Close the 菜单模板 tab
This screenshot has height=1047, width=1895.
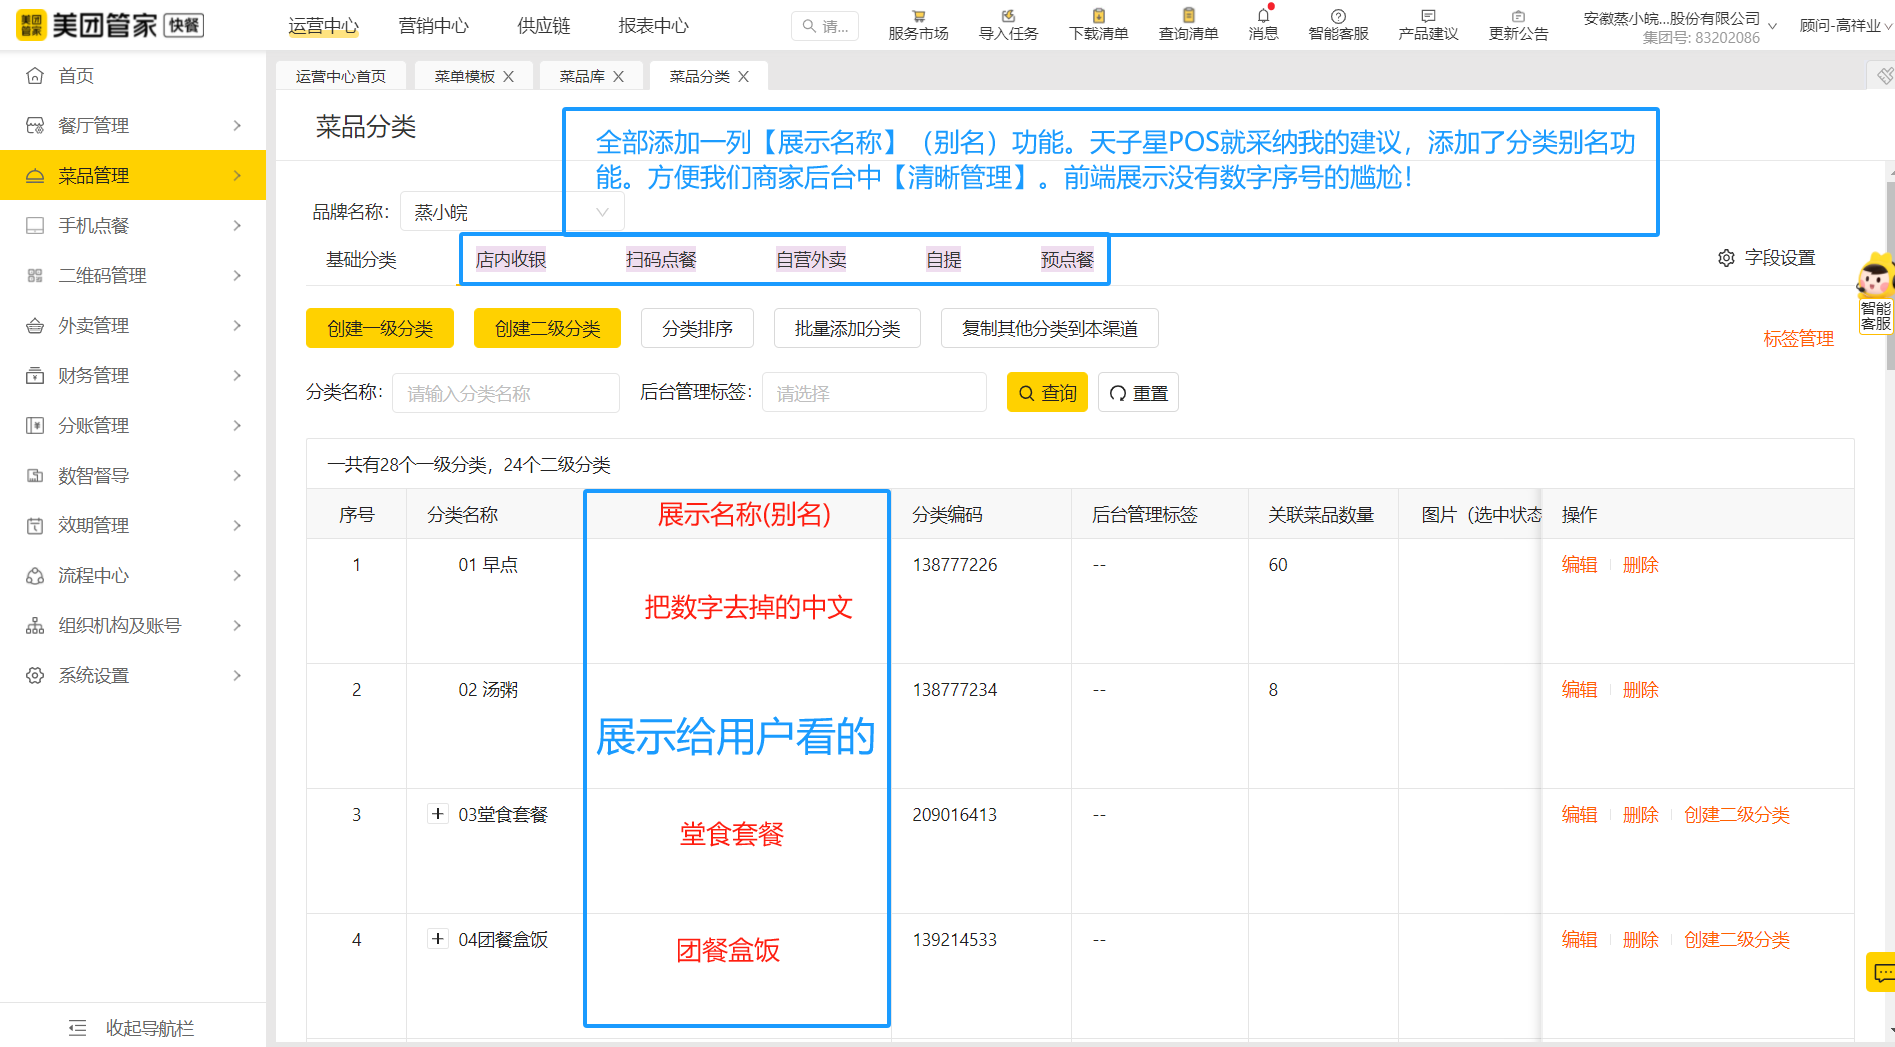click(509, 77)
